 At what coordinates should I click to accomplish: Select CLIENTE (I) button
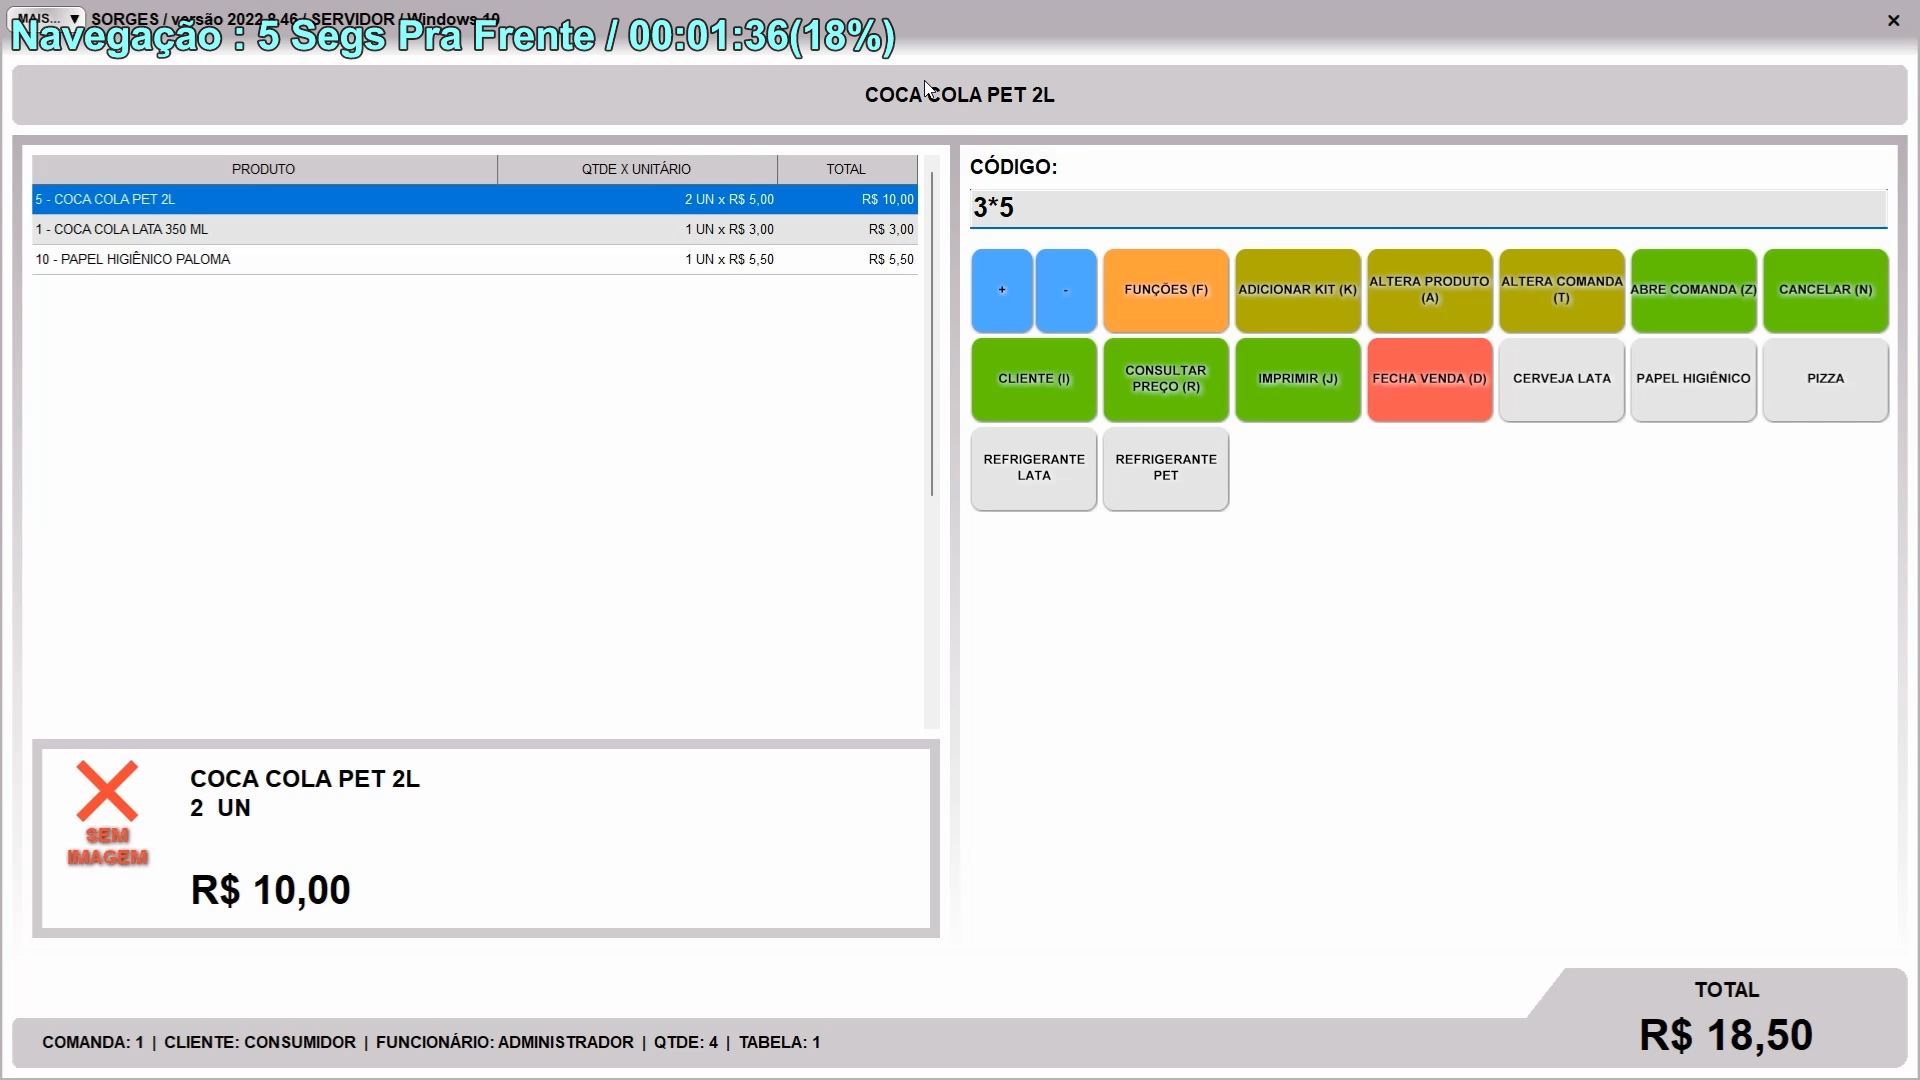(x=1033, y=379)
